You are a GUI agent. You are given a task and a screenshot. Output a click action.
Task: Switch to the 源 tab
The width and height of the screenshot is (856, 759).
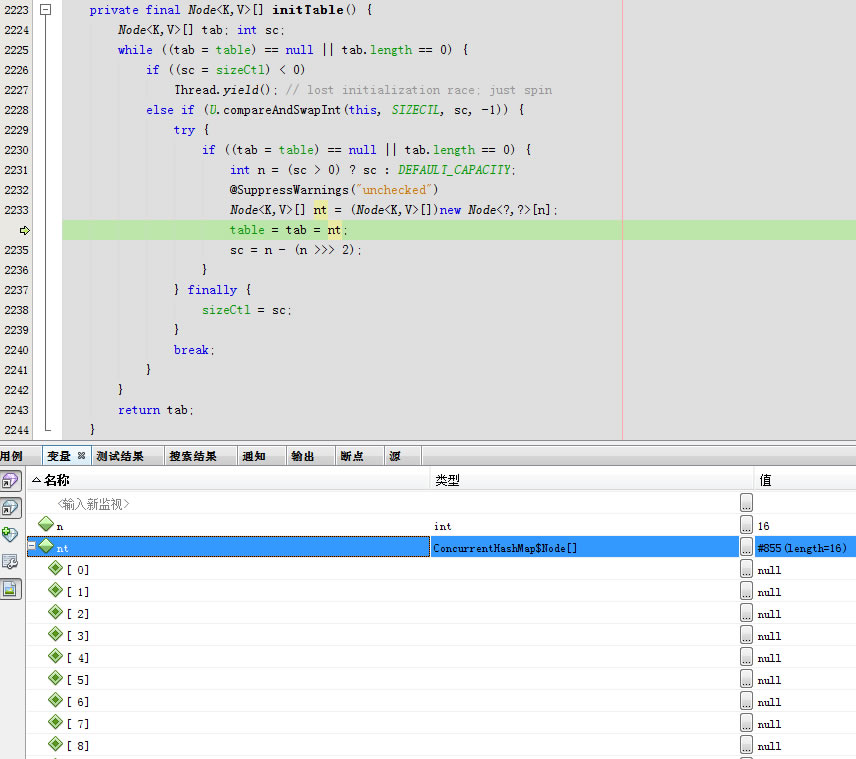click(395, 456)
